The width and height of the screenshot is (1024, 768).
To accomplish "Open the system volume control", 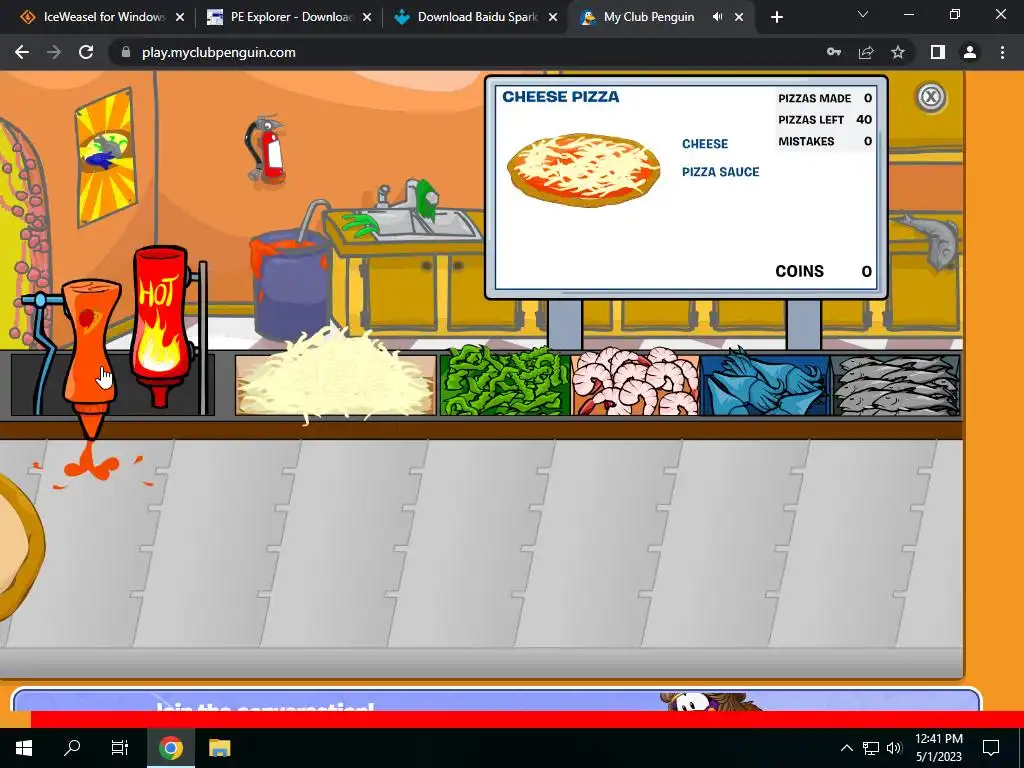I will point(894,748).
